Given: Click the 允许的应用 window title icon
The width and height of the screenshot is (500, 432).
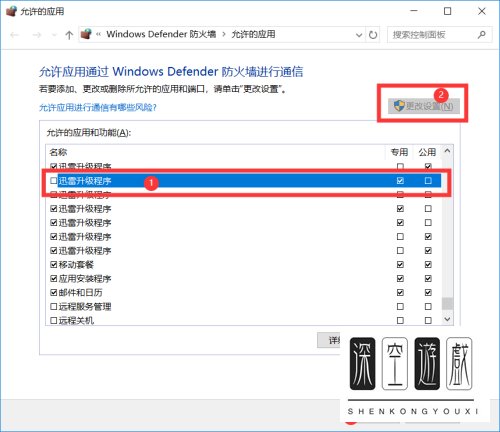Looking at the screenshot, I should pyautogui.click(x=11, y=11).
